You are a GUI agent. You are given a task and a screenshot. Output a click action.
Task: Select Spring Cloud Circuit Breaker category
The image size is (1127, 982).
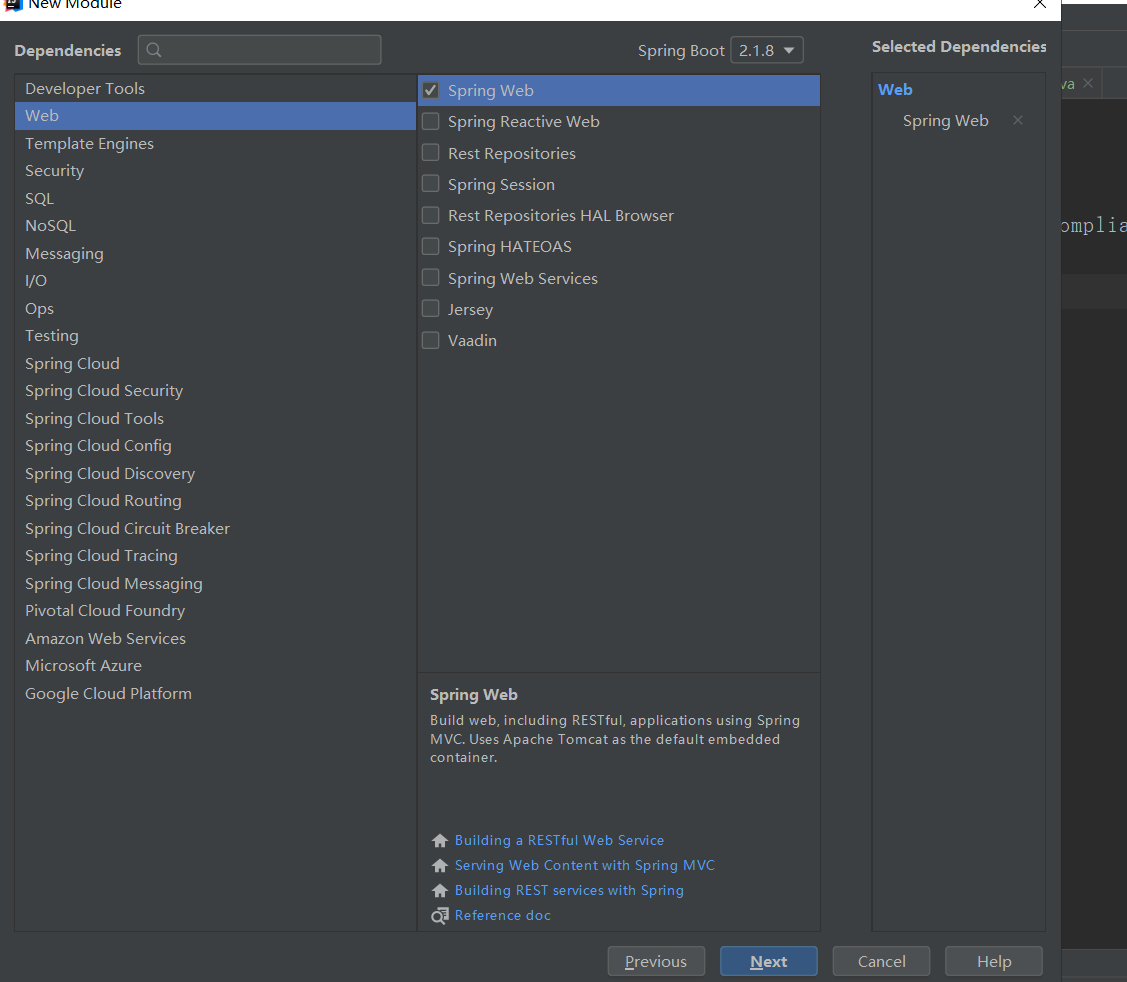[x=215, y=528]
